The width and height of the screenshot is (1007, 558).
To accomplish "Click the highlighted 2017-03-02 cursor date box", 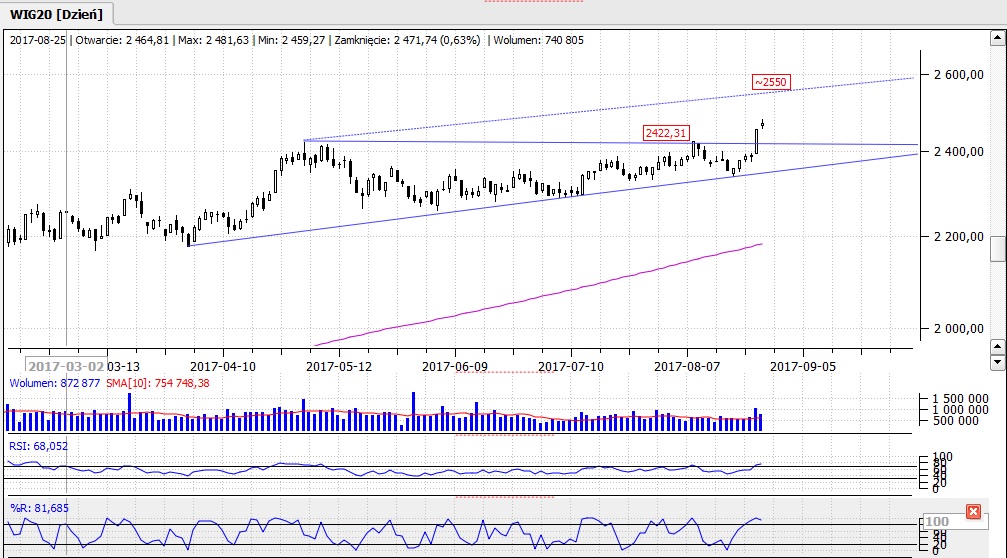I will click(65, 366).
